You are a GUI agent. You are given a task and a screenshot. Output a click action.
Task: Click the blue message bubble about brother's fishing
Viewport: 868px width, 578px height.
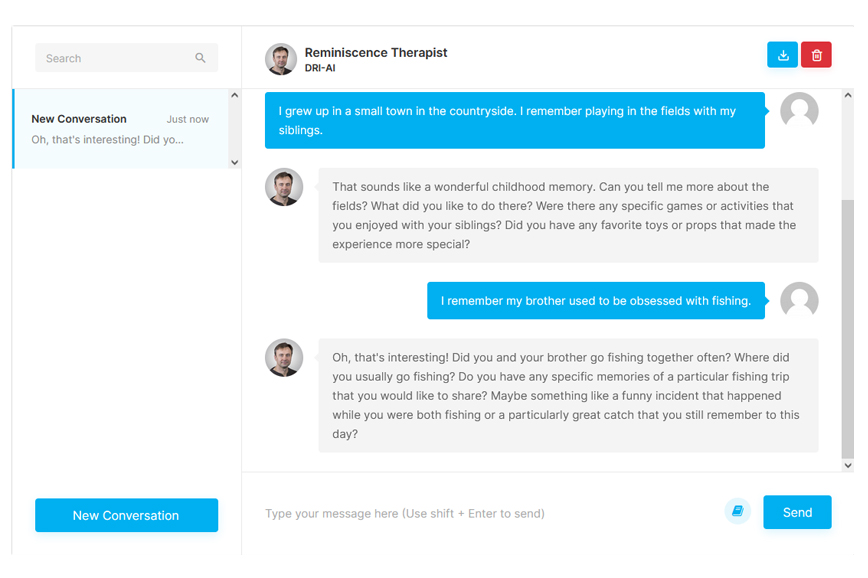point(596,301)
